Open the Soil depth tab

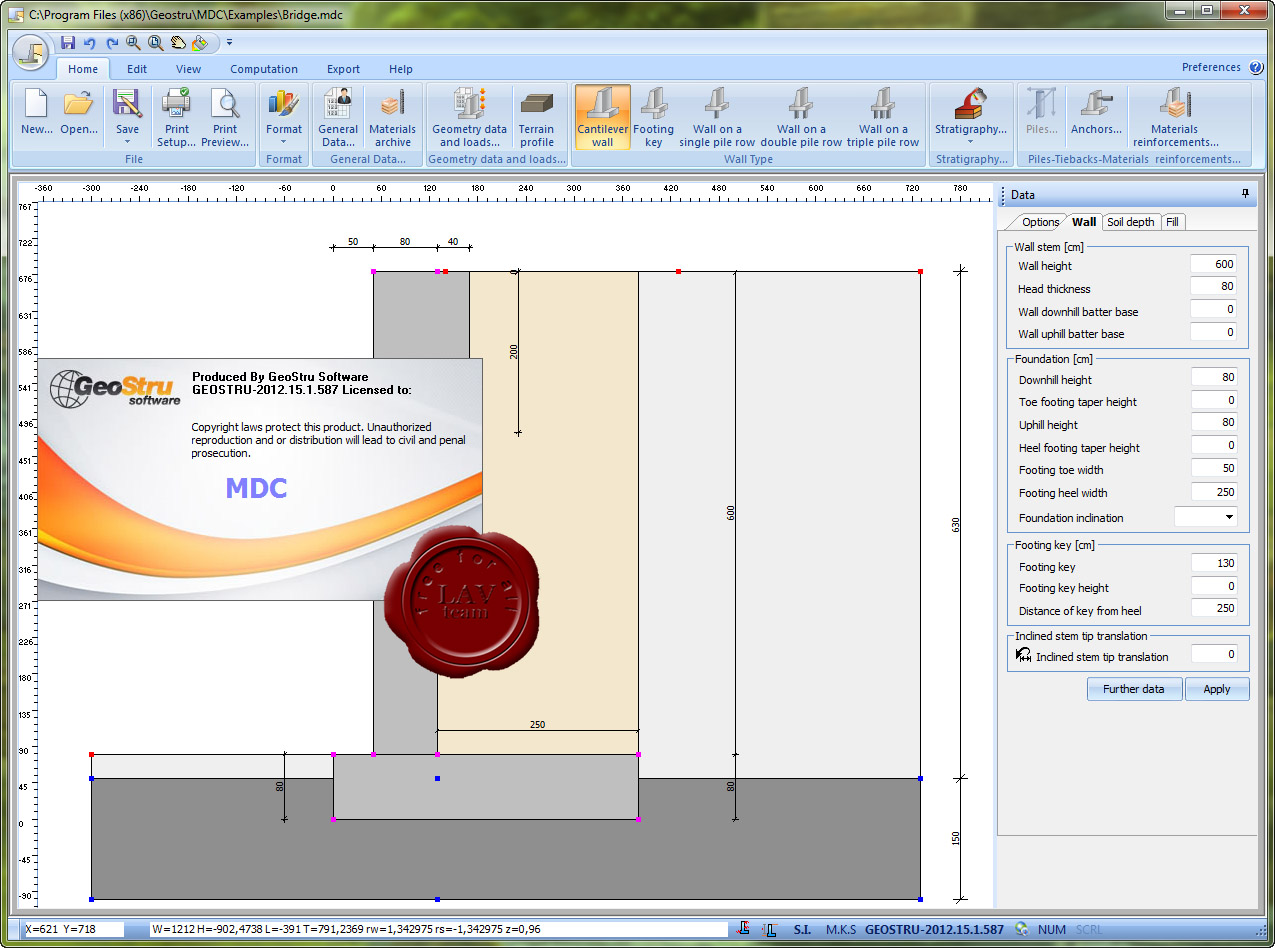click(1131, 222)
